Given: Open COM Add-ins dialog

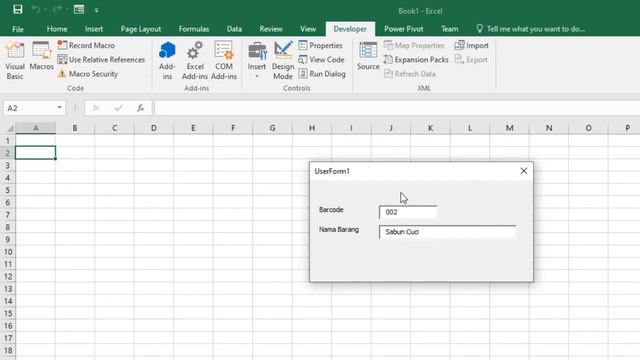Looking at the screenshot, I should [x=224, y=60].
